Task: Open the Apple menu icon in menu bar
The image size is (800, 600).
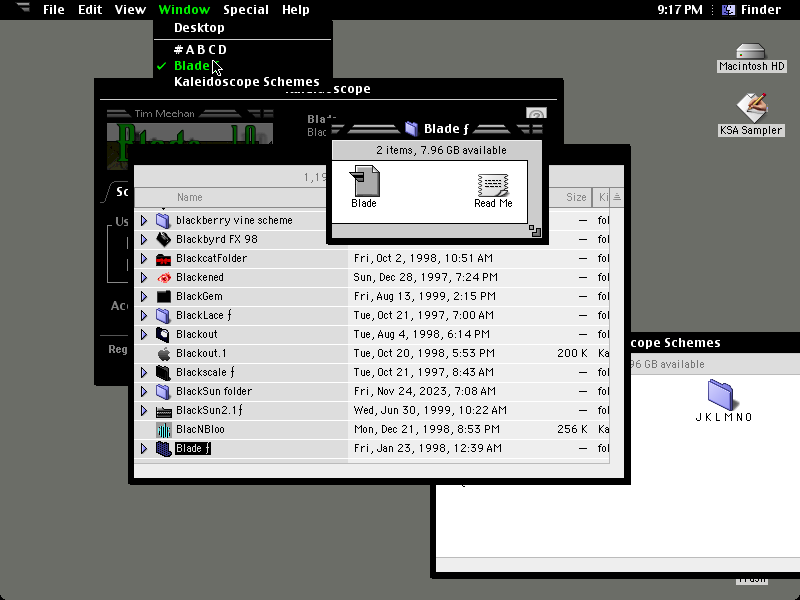Action: pyautogui.click(x=23, y=8)
